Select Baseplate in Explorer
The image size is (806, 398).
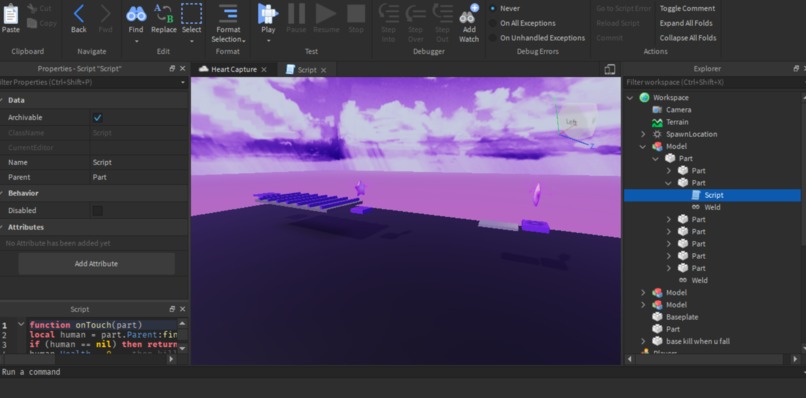click(682, 317)
